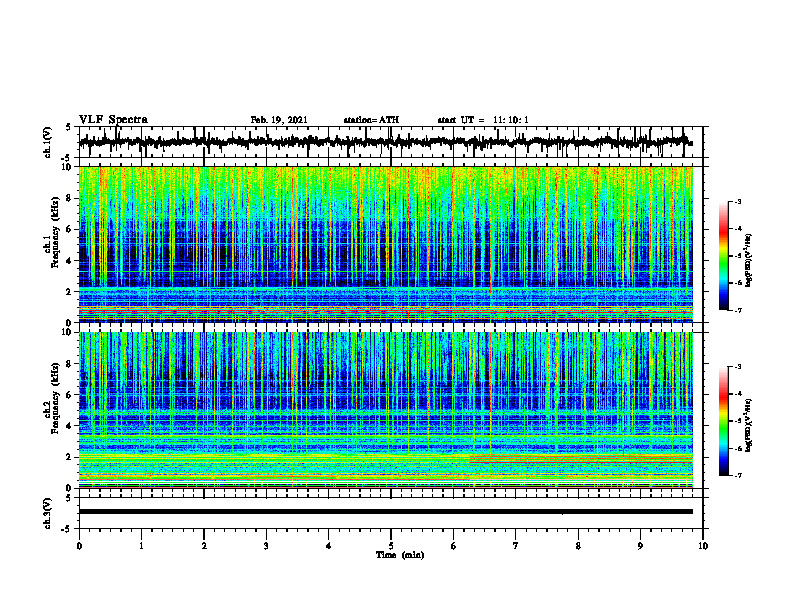Click the "VLF Spectra" plot title

point(113,120)
